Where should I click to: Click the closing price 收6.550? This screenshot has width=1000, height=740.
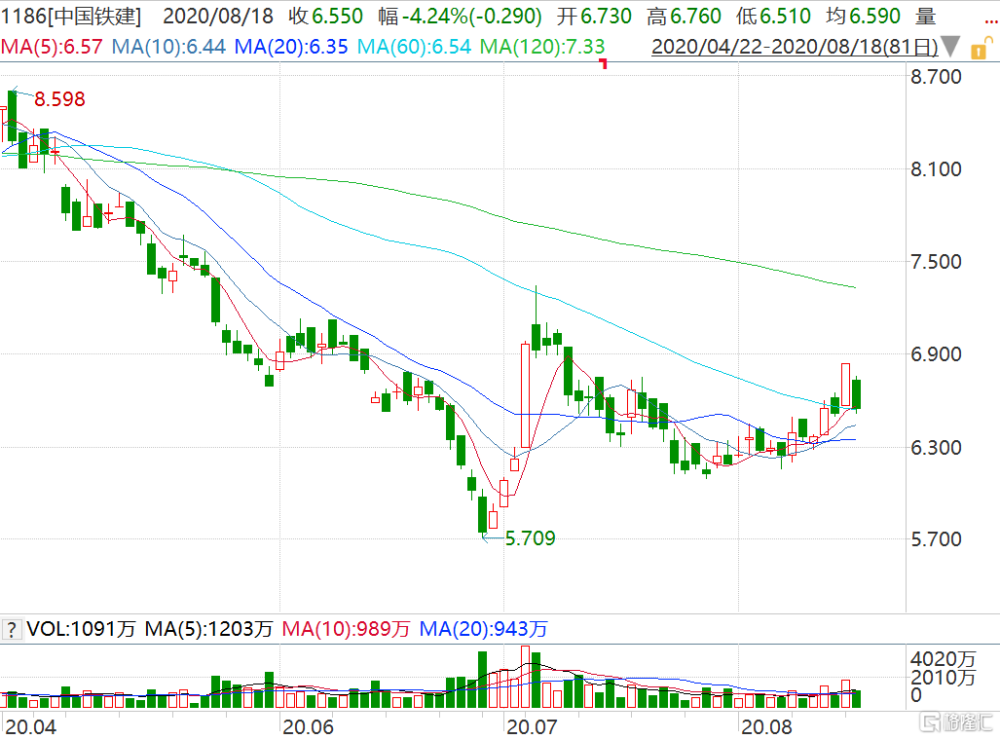pyautogui.click(x=326, y=16)
